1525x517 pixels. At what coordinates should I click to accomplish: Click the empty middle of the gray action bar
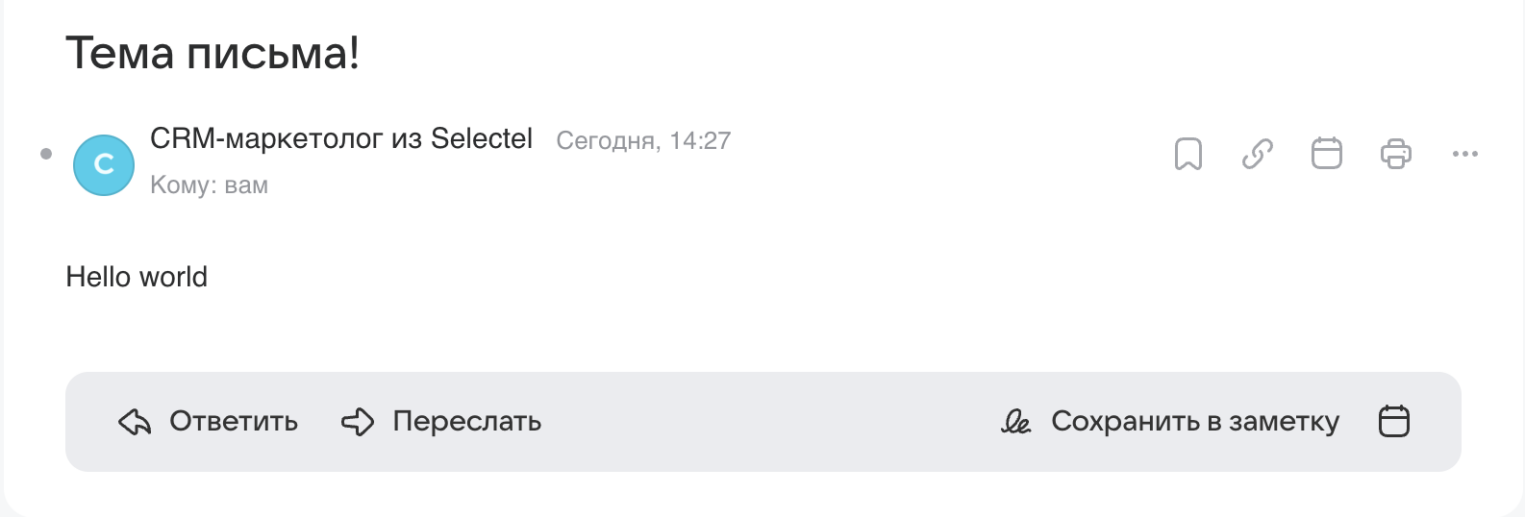[x=770, y=422]
